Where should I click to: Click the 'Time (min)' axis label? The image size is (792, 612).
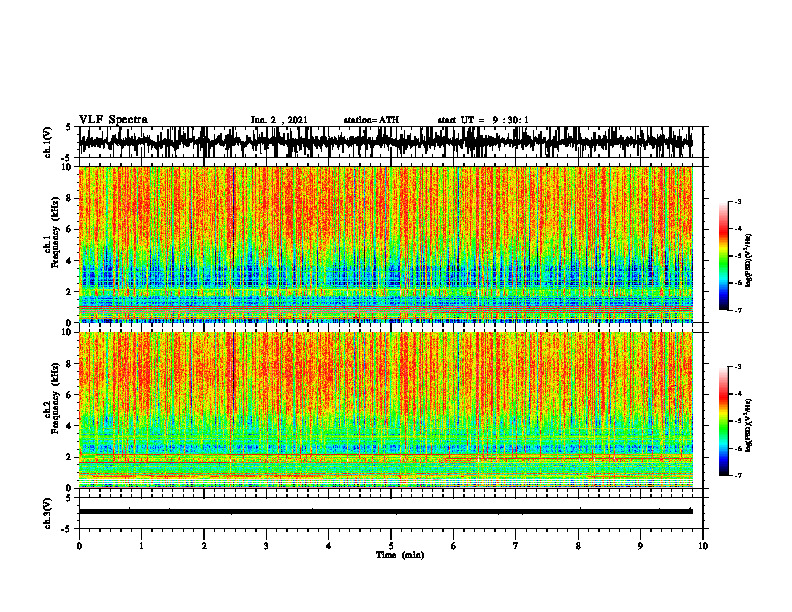[400, 555]
